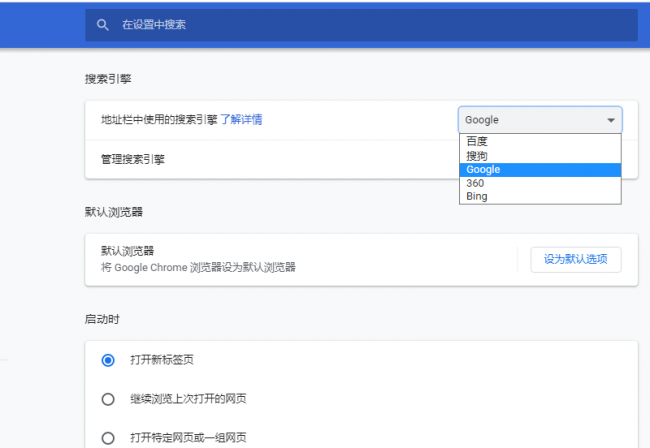Open the 了解详情 link
The width and height of the screenshot is (650, 448).
241,119
